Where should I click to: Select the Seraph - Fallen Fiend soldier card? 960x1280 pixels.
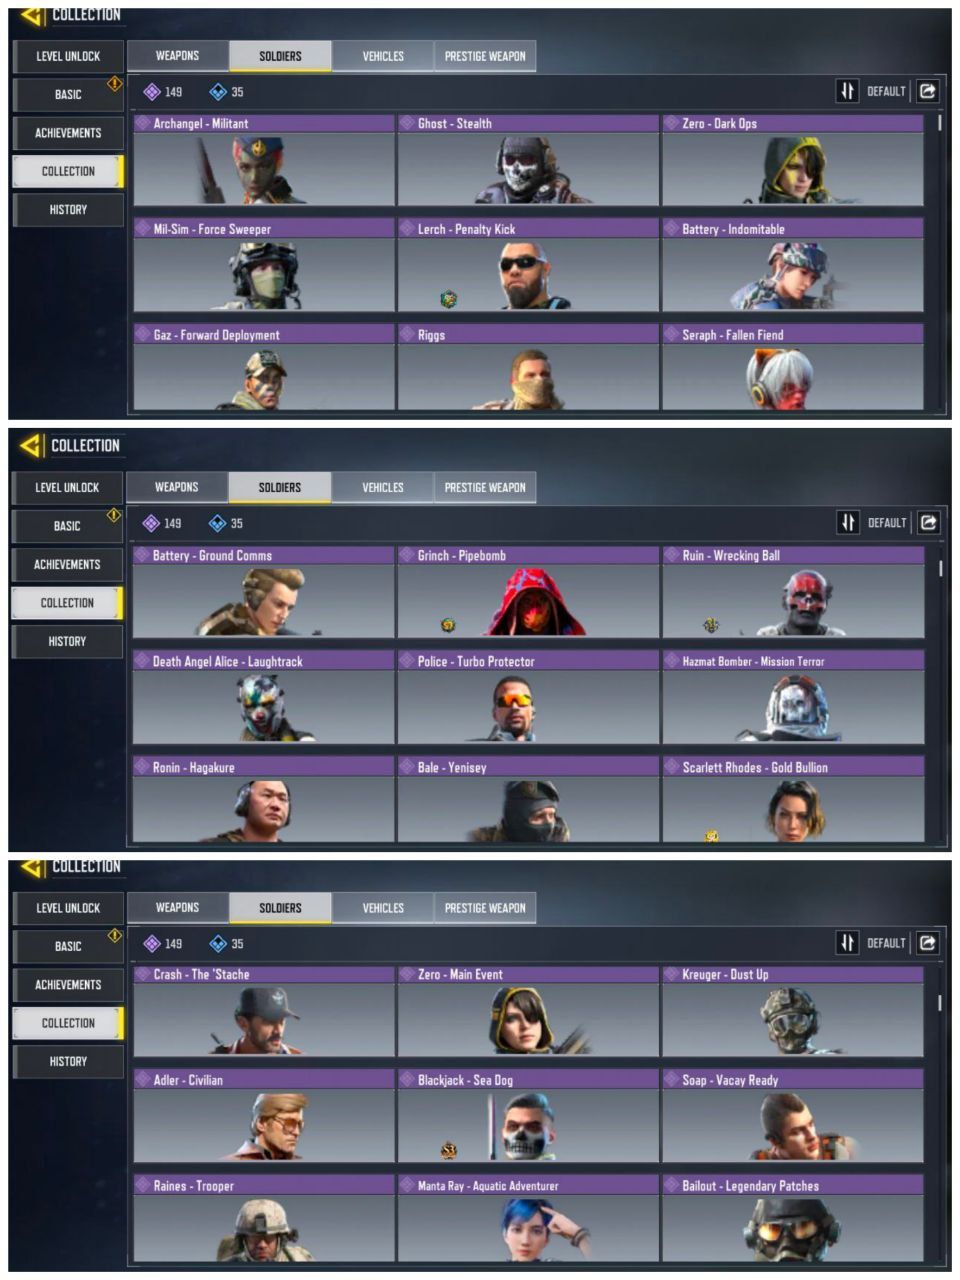[793, 367]
